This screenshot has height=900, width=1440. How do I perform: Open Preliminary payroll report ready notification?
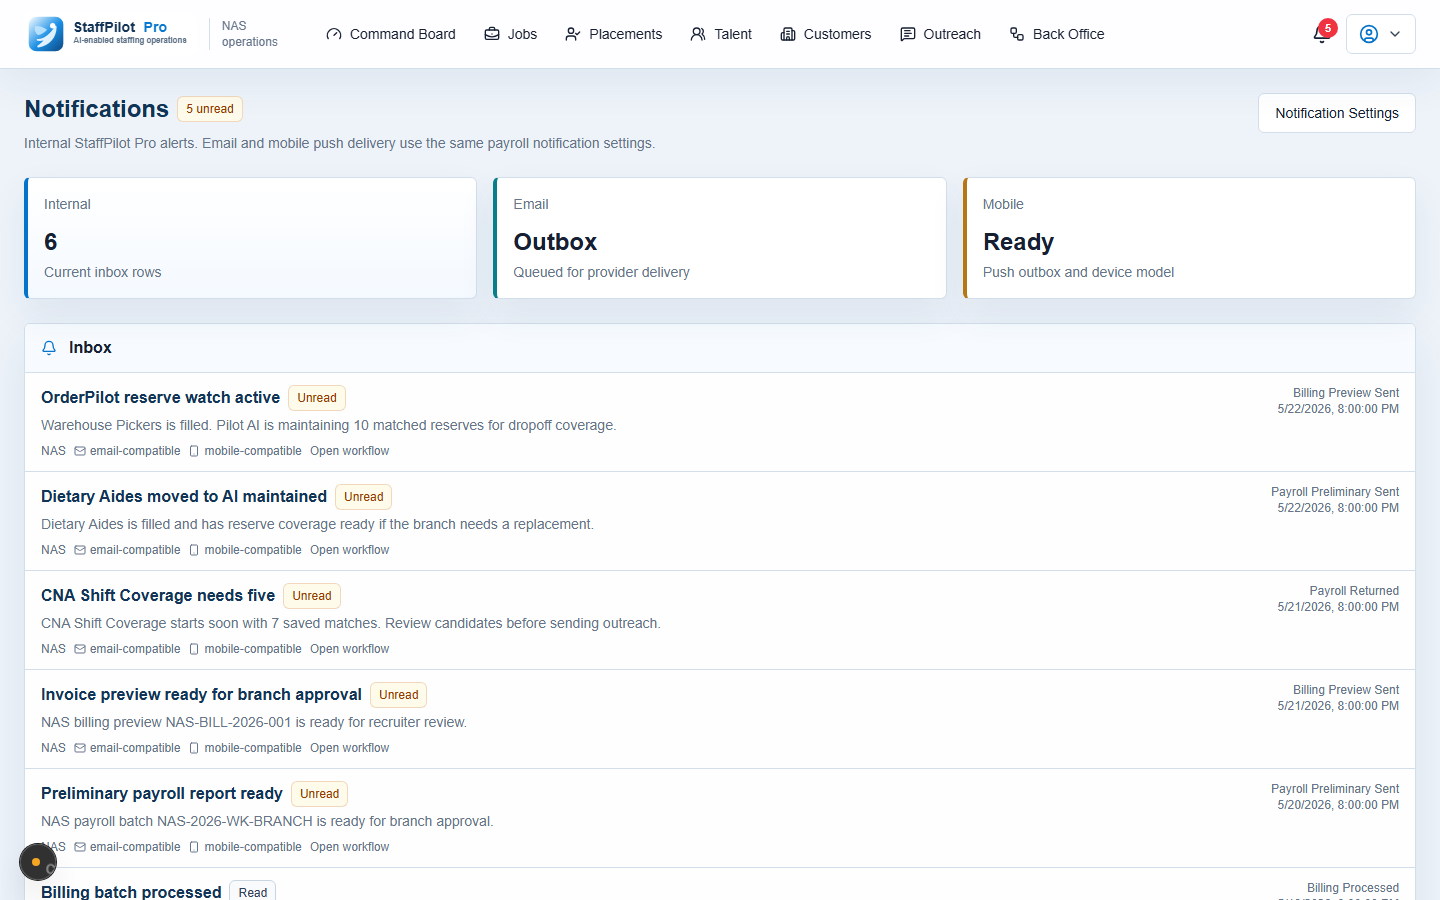coord(162,793)
